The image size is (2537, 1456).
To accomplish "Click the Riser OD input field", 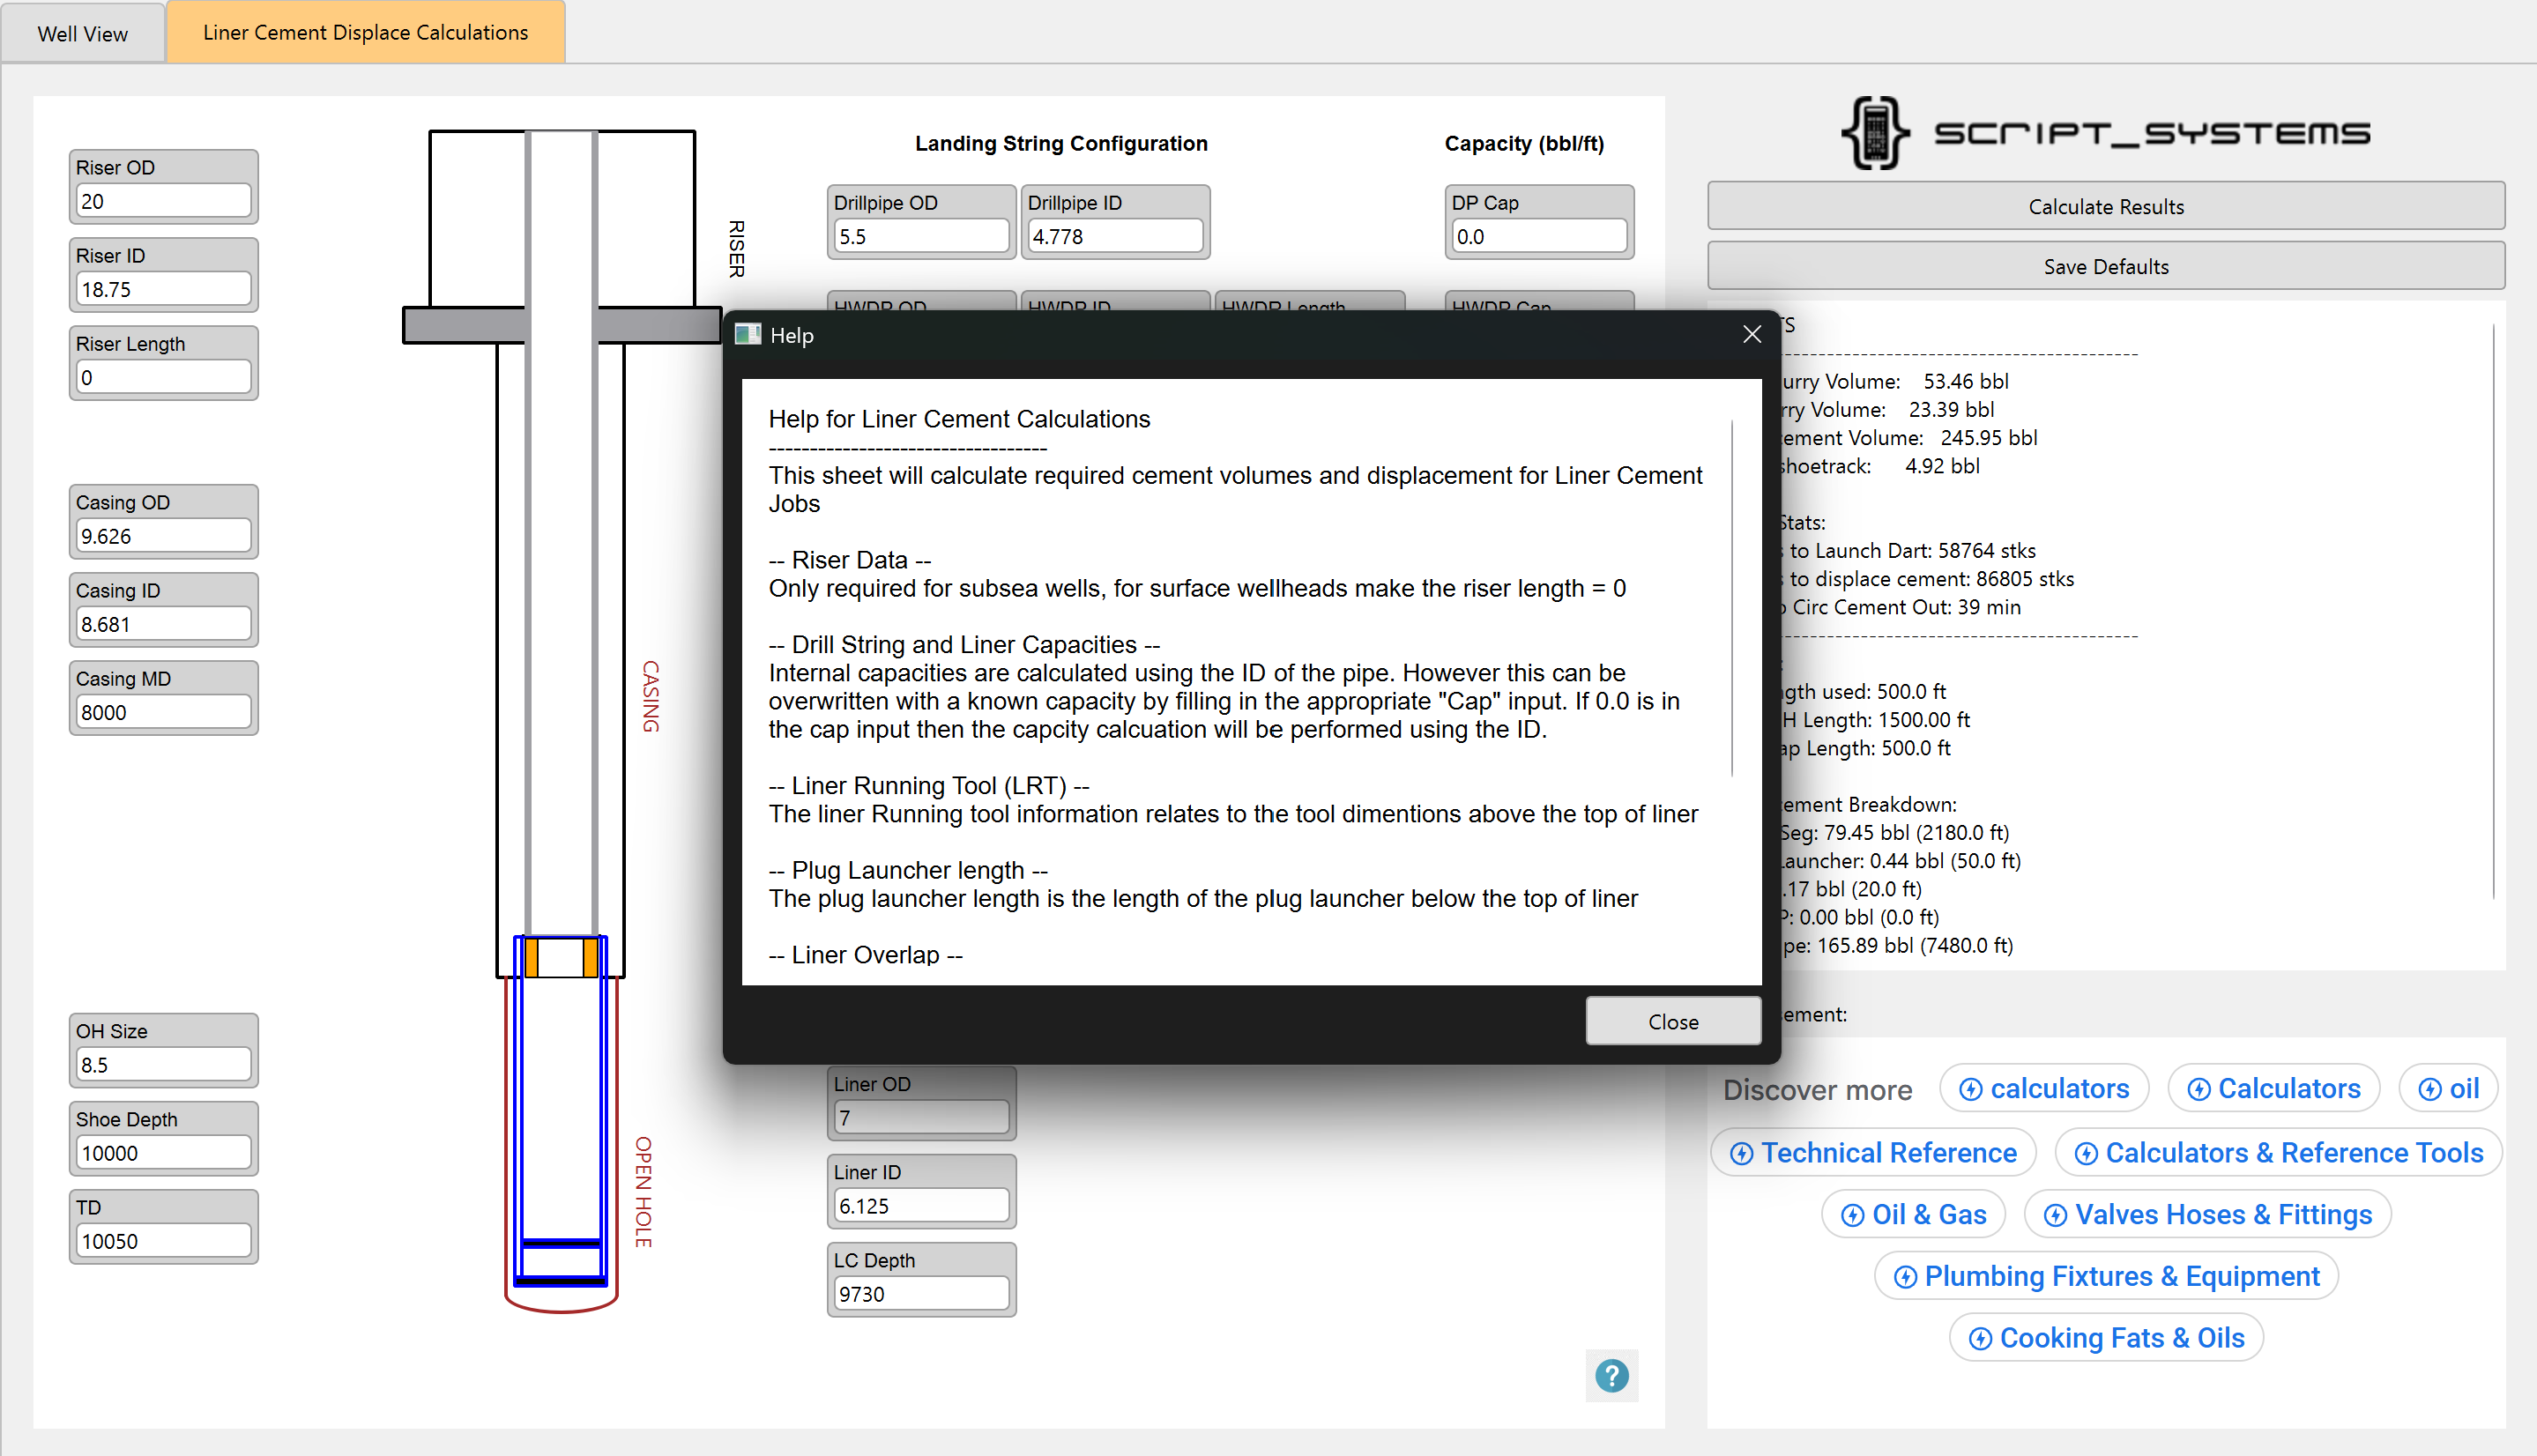I will [163, 200].
